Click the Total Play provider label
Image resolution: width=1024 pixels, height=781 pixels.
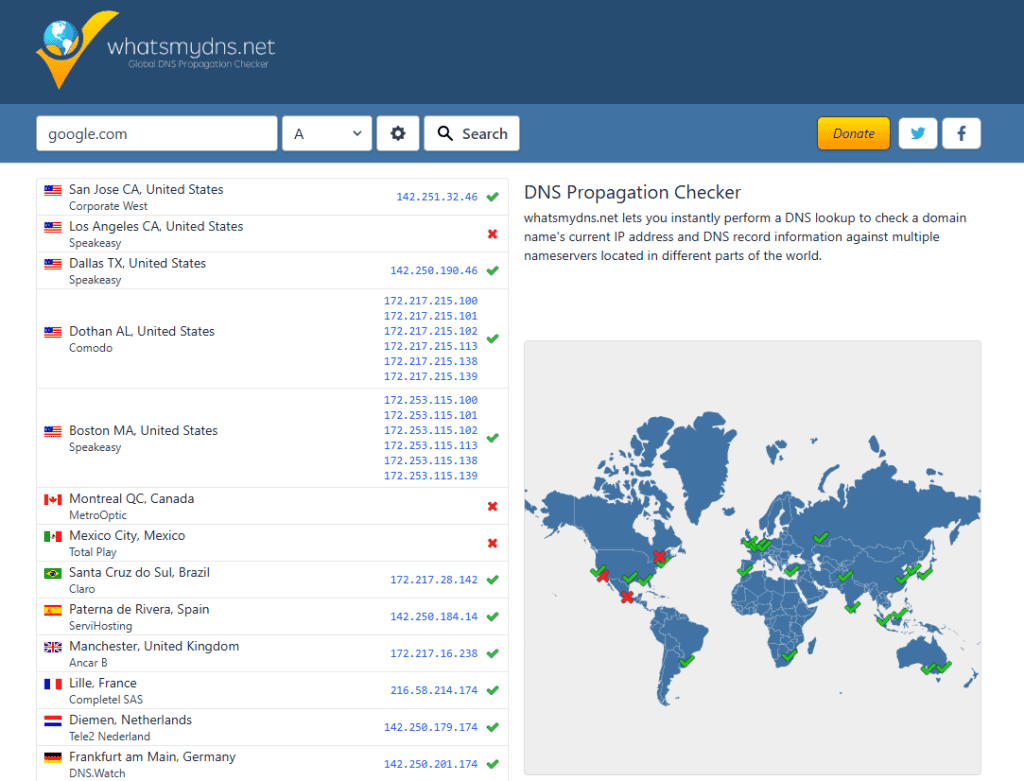click(93, 552)
